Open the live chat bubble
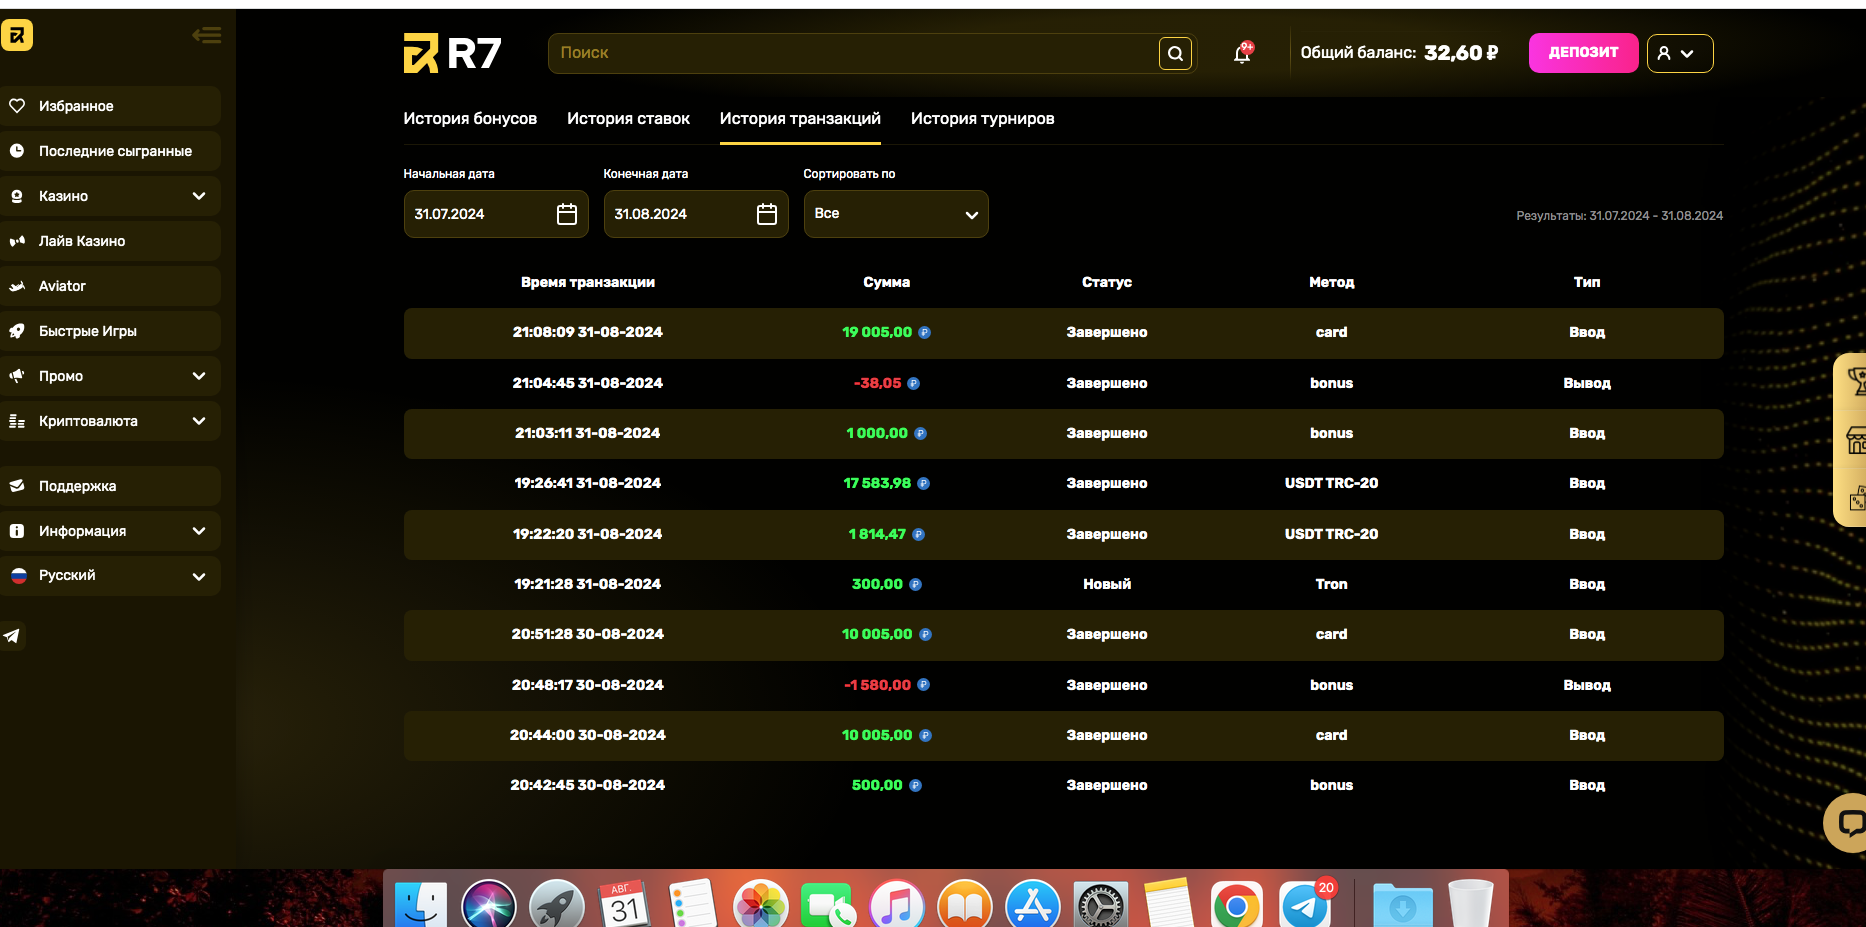This screenshot has height=927, width=1866. (x=1848, y=822)
